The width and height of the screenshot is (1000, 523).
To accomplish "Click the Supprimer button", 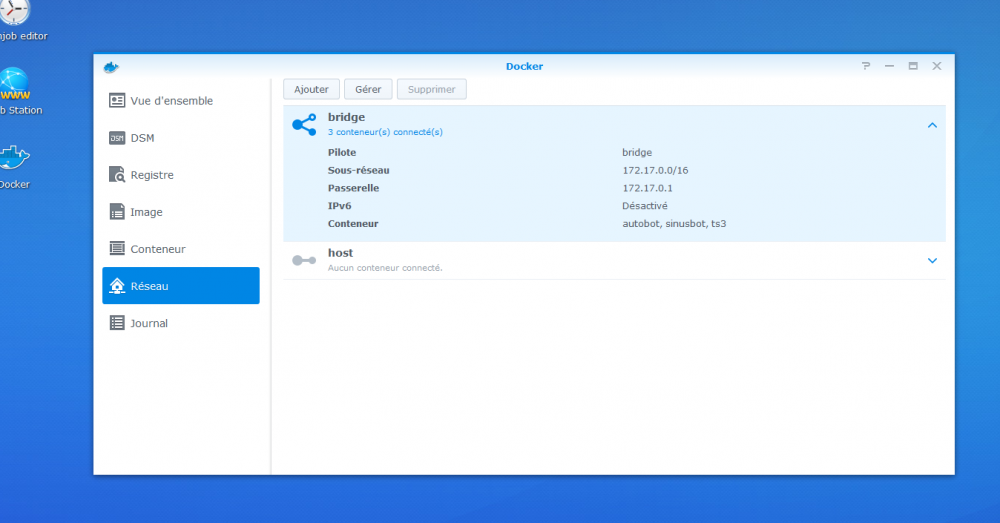I will (x=432, y=89).
